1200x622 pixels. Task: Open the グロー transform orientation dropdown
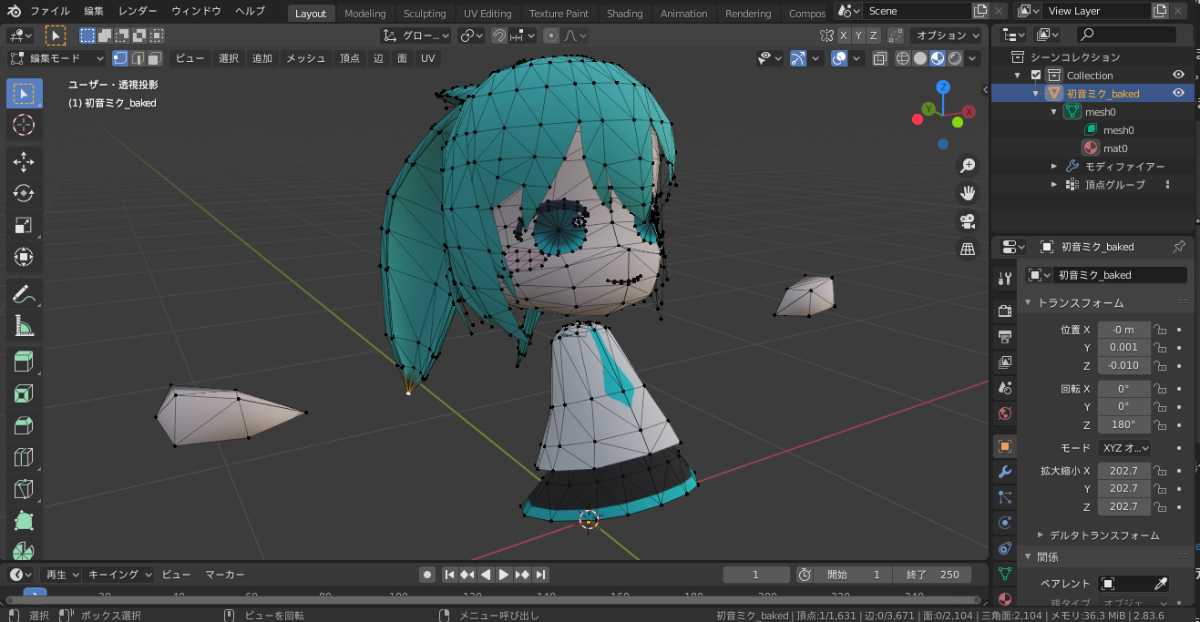point(416,35)
